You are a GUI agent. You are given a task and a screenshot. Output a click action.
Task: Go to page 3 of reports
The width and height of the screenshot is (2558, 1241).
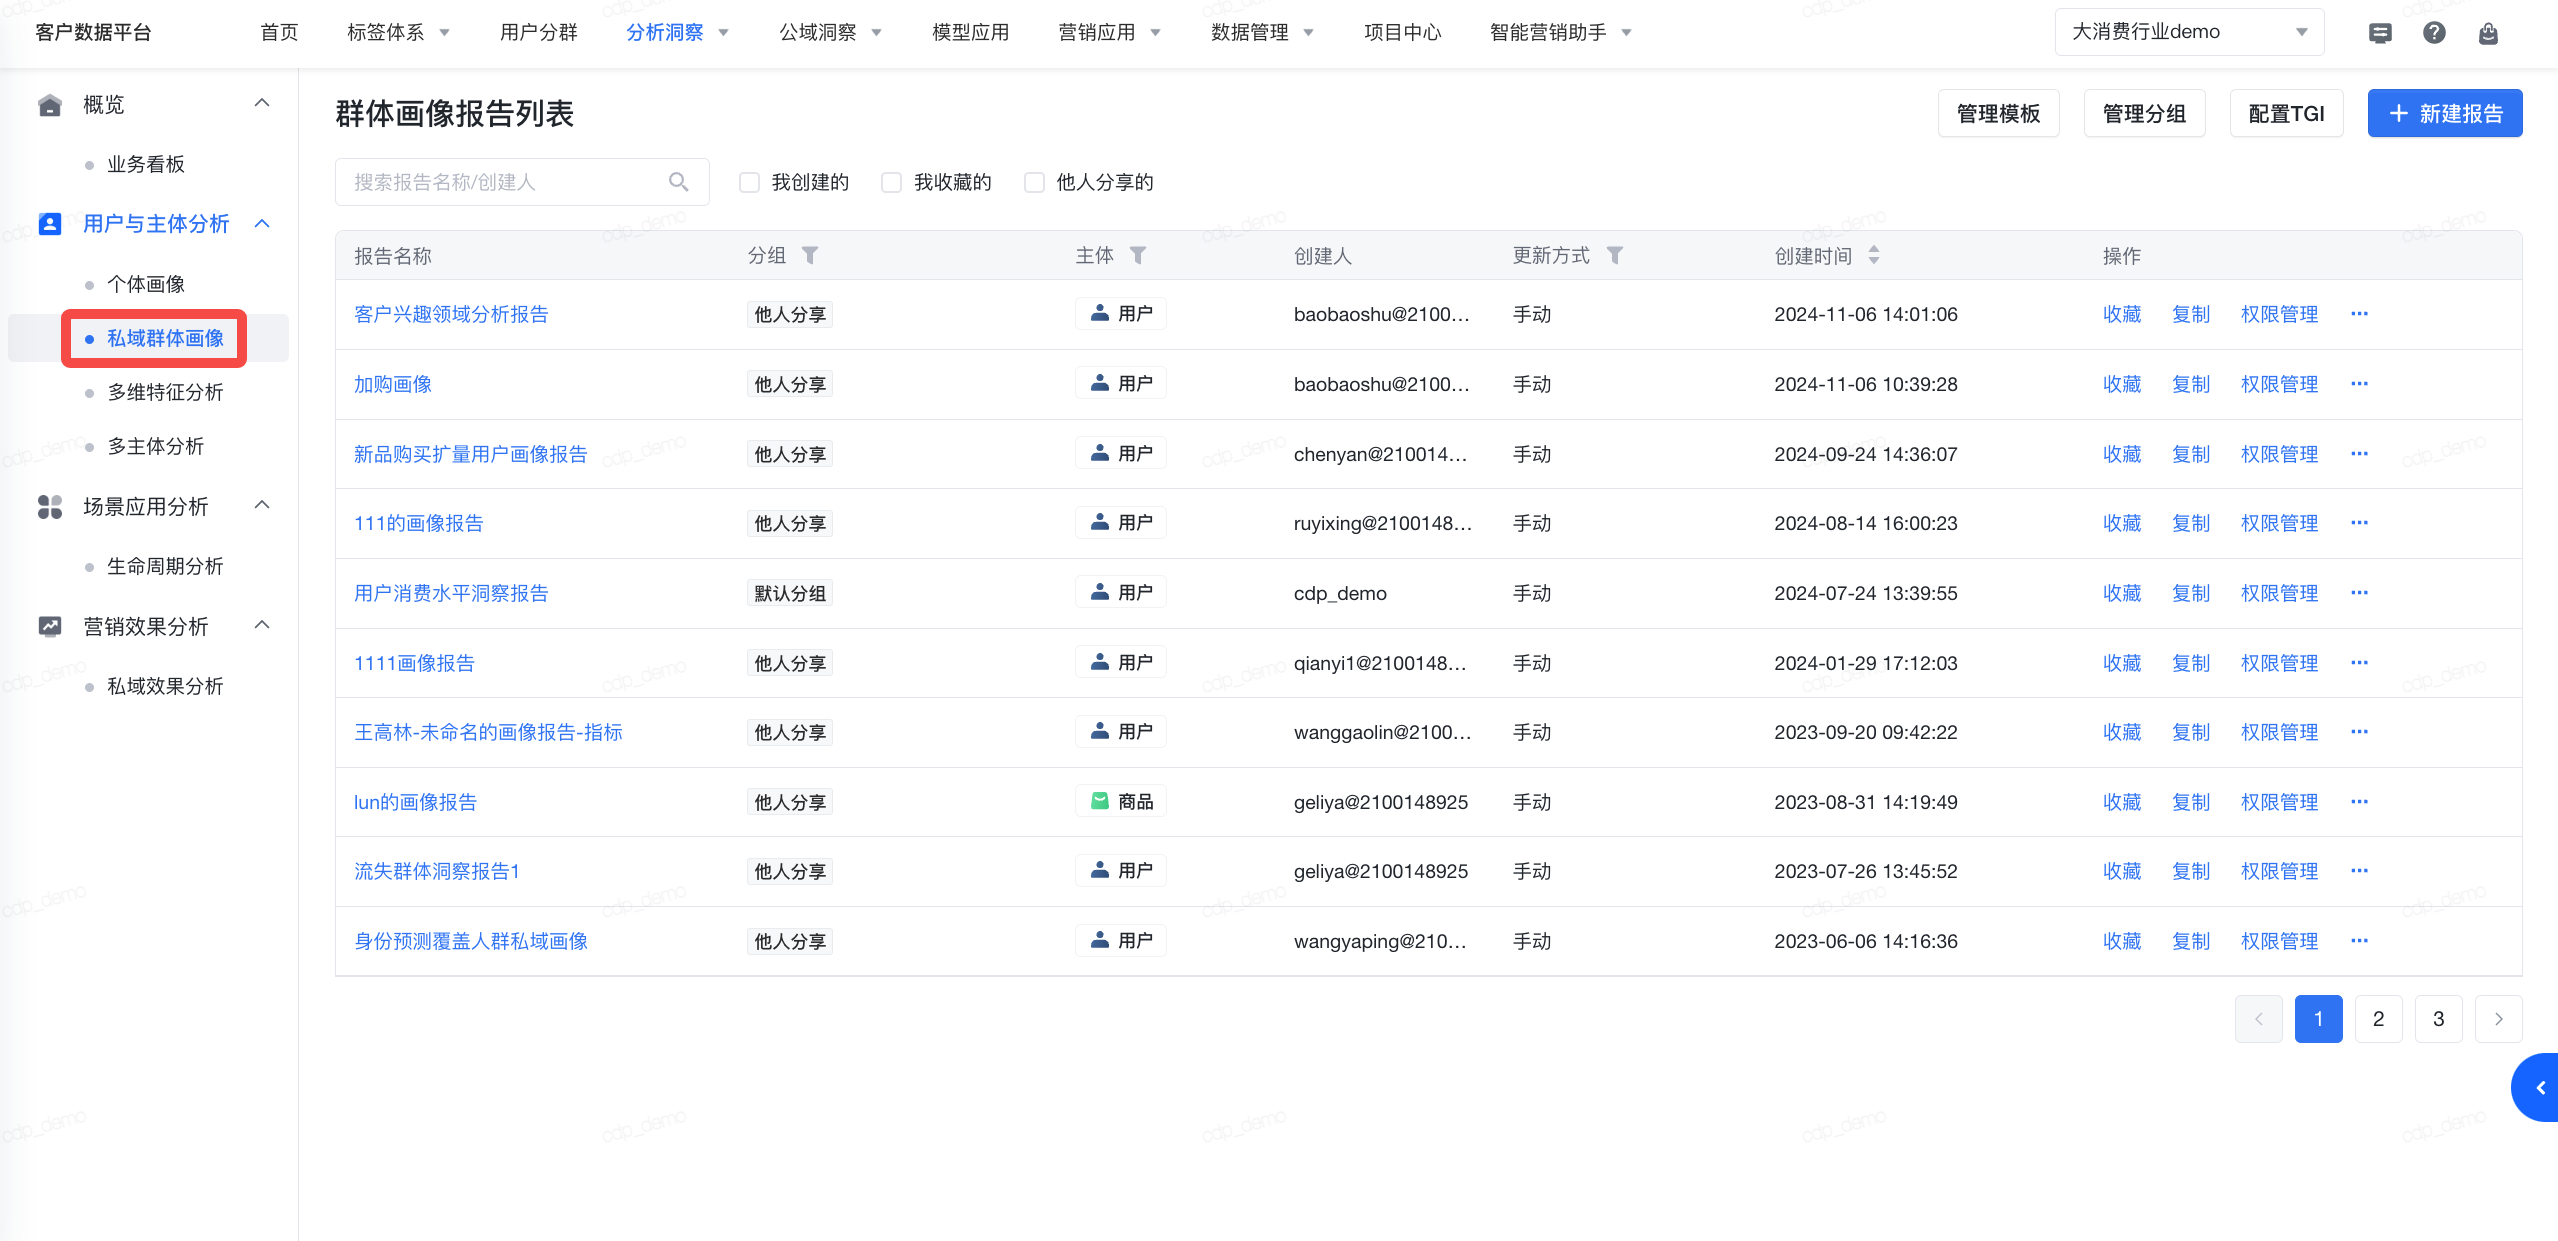pos(2438,1019)
